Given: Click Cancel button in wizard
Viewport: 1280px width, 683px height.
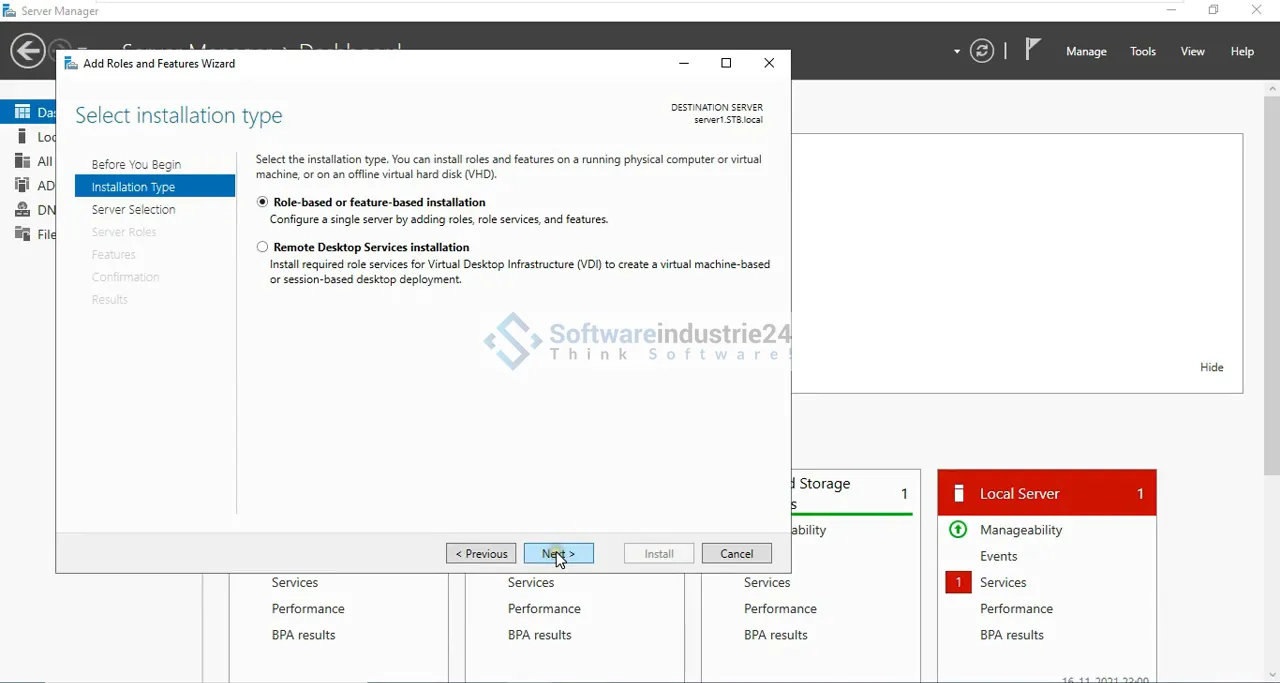Looking at the screenshot, I should pyautogui.click(x=736, y=554).
